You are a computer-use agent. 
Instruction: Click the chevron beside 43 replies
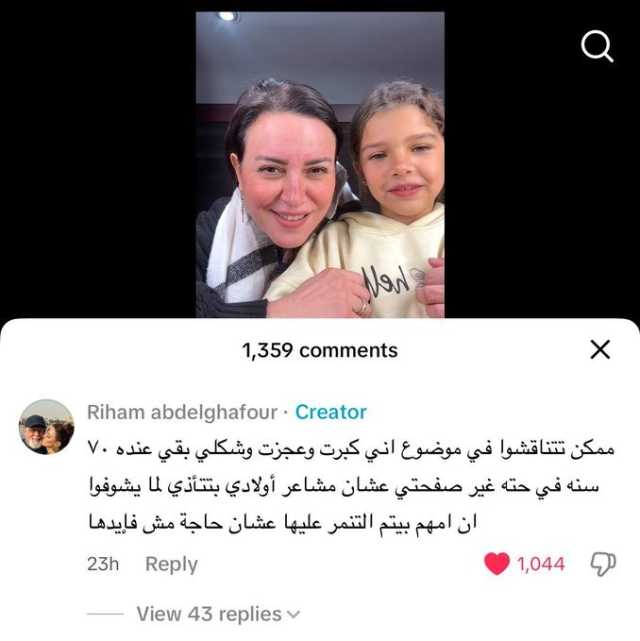[294, 614]
